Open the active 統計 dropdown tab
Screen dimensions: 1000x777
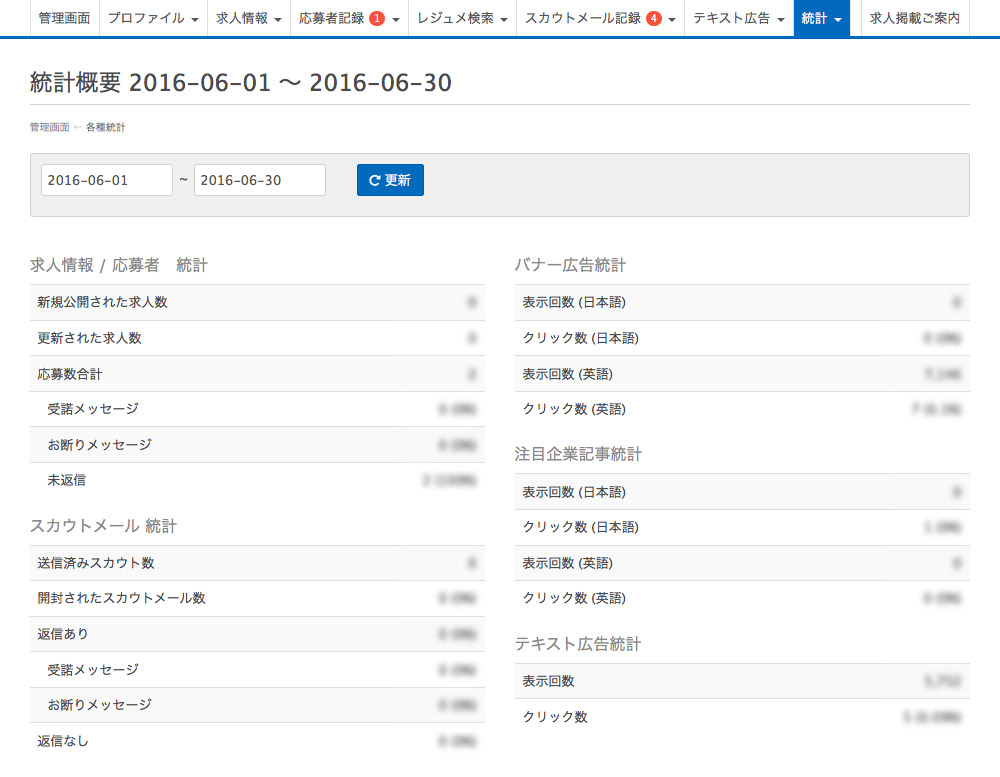pyautogui.click(x=821, y=18)
